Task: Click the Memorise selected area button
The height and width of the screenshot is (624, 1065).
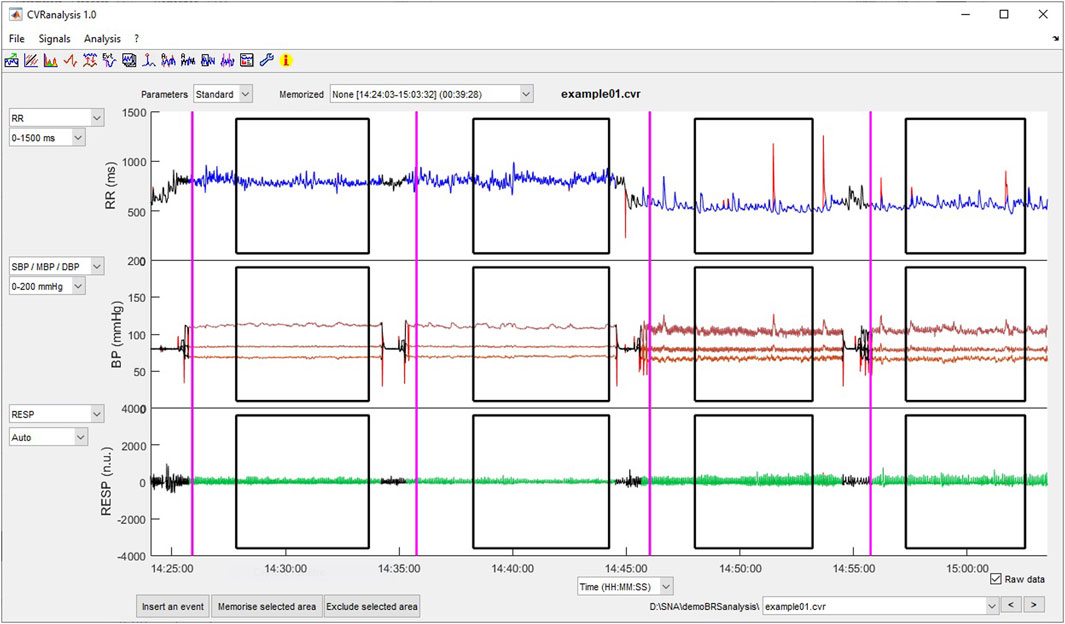Action: (x=267, y=606)
